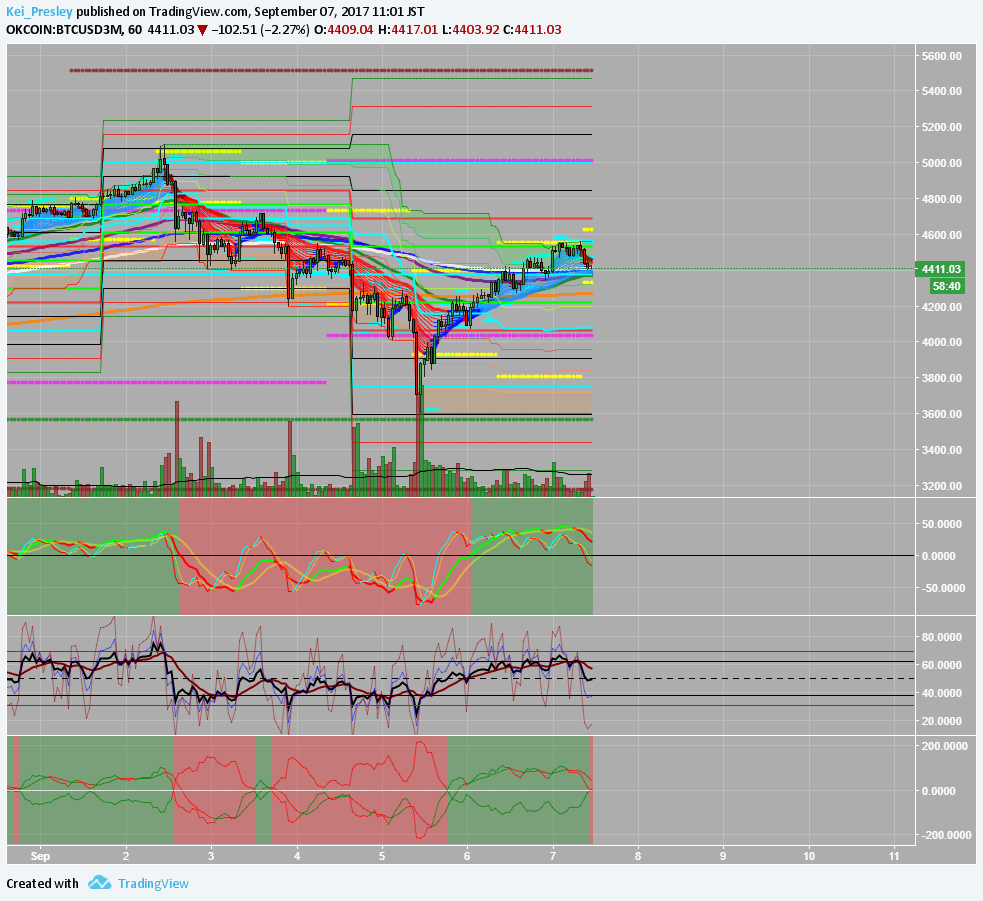The height and width of the screenshot is (901, 983).
Task: Click the 5200.00 price axis label
Action: [941, 127]
